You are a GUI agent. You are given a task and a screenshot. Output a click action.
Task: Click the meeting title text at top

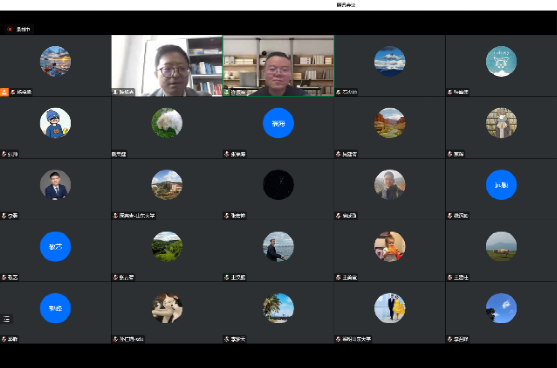point(346,5)
